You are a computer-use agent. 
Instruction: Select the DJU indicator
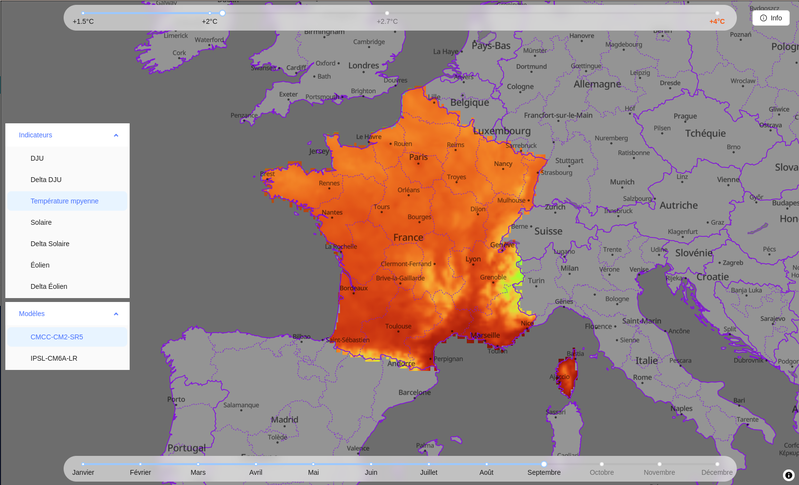coord(37,158)
